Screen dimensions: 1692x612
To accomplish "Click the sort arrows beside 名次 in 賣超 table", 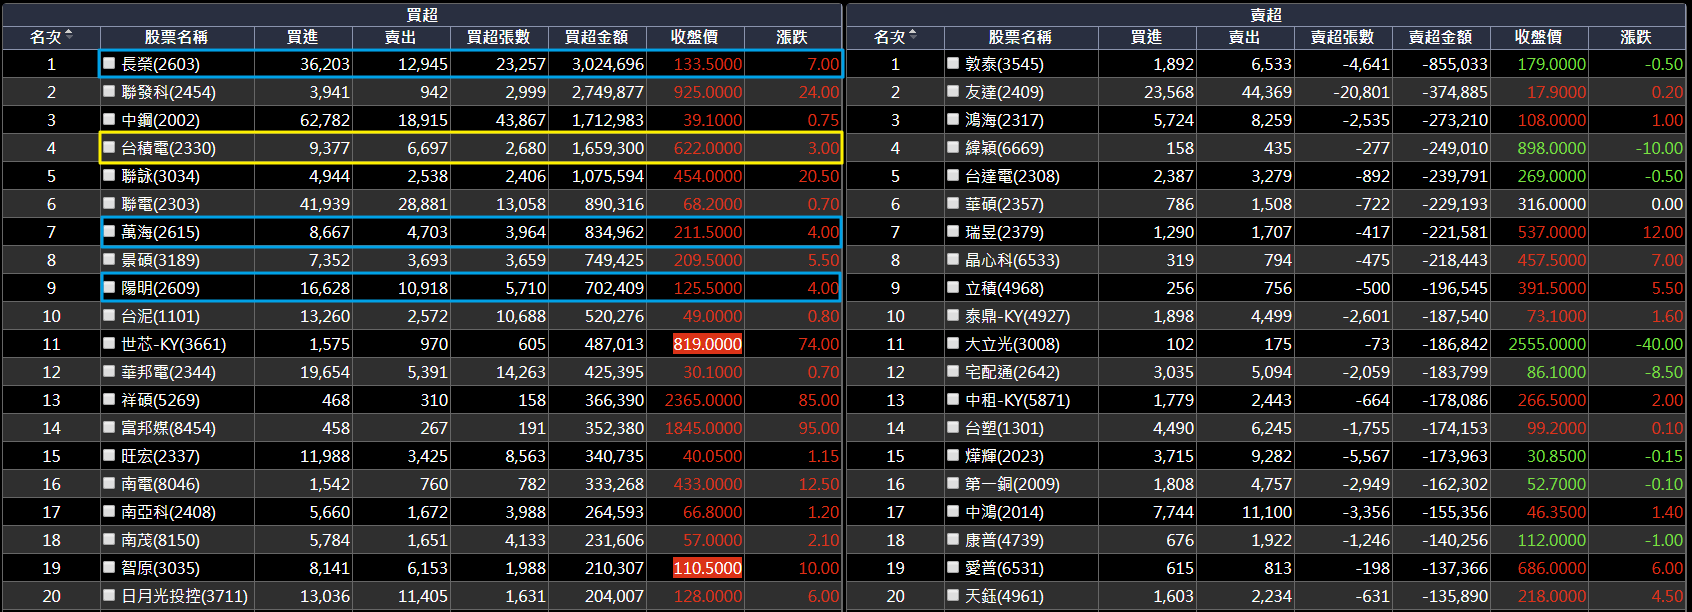I will pos(913,37).
